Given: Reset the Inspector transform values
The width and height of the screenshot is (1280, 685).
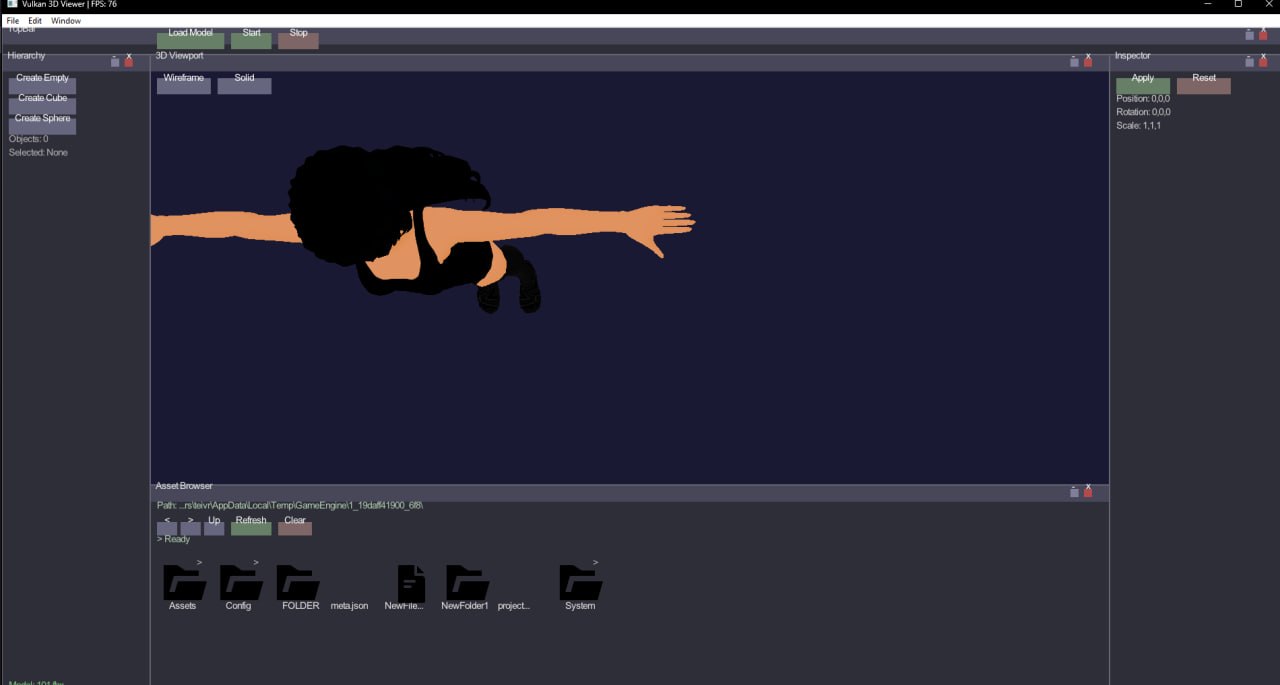Looking at the screenshot, I should 1204,85.
